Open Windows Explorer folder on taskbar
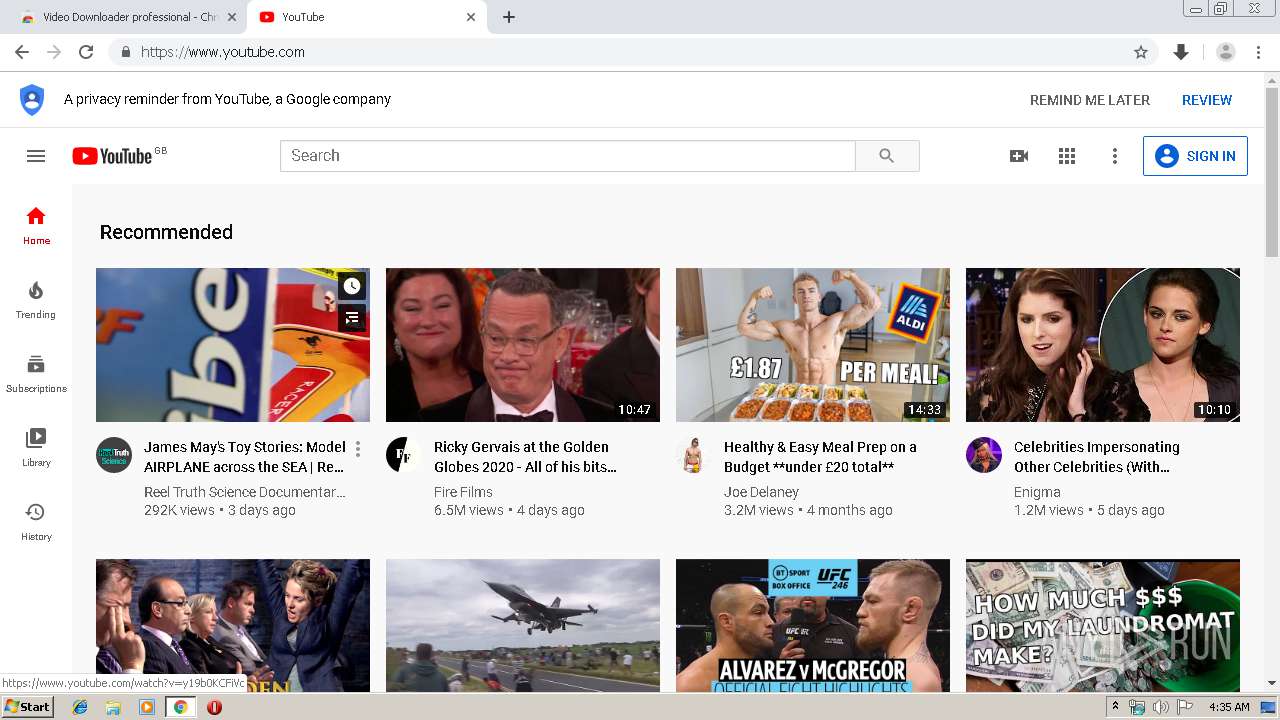Viewport: 1280px width, 720px height. (x=113, y=707)
